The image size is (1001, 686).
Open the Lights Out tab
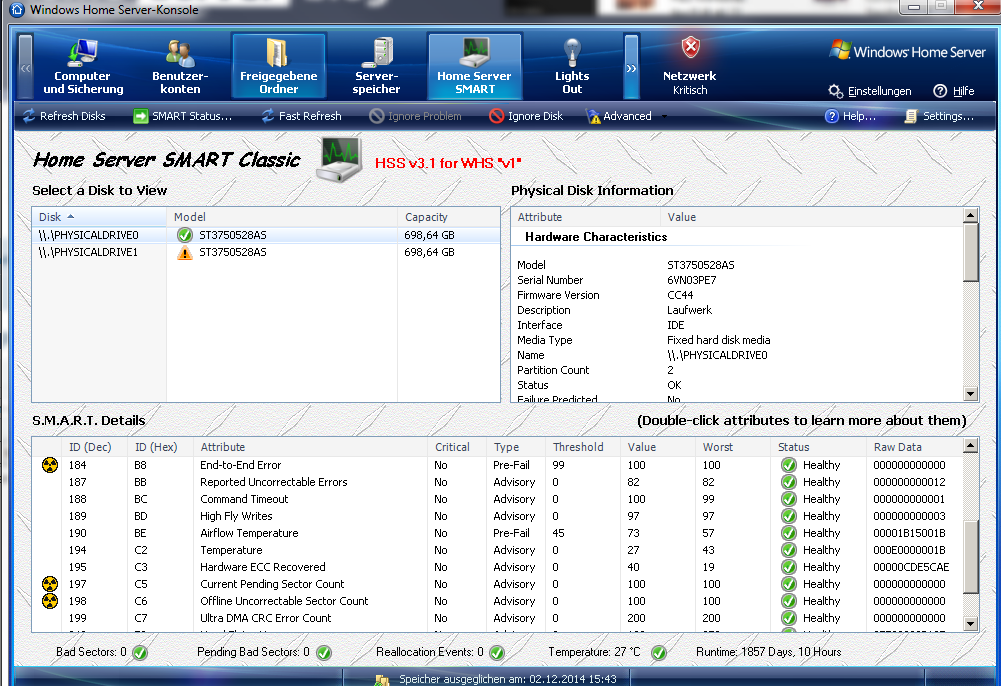click(572, 66)
